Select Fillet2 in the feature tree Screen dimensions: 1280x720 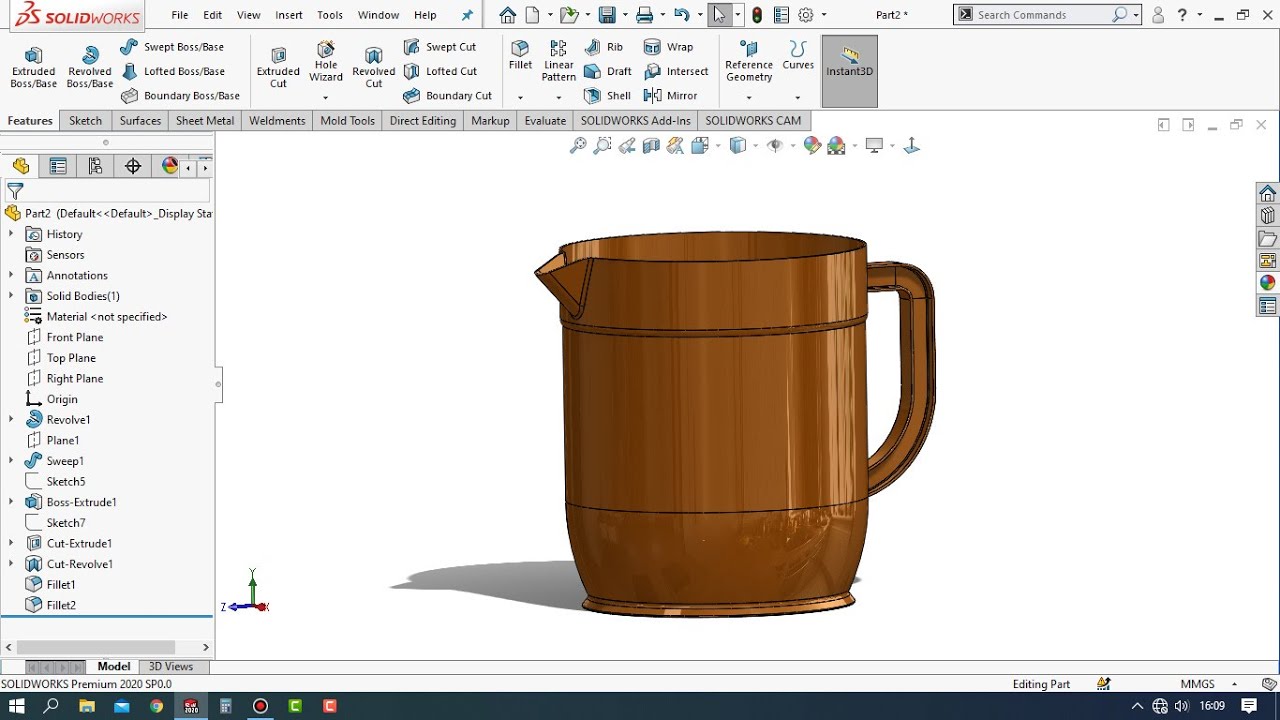pos(61,605)
